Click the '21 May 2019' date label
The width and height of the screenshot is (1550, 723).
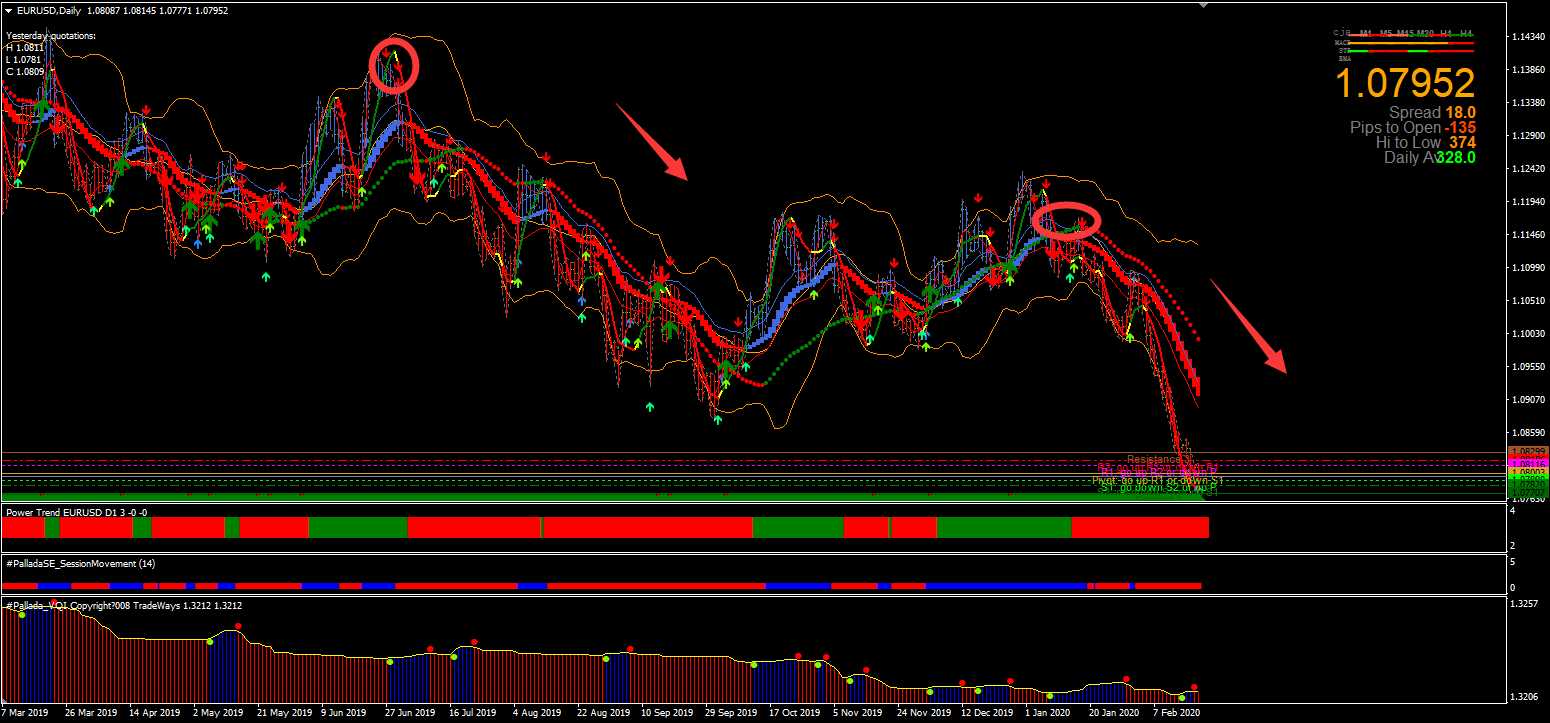(284, 713)
